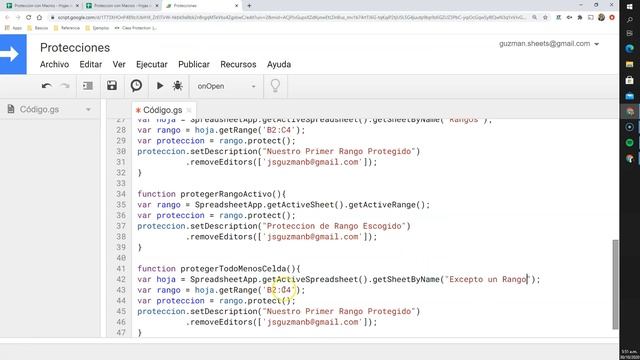The width and height of the screenshot is (640, 360).
Task: Open the Class Protection bookmark
Action: coord(135,28)
